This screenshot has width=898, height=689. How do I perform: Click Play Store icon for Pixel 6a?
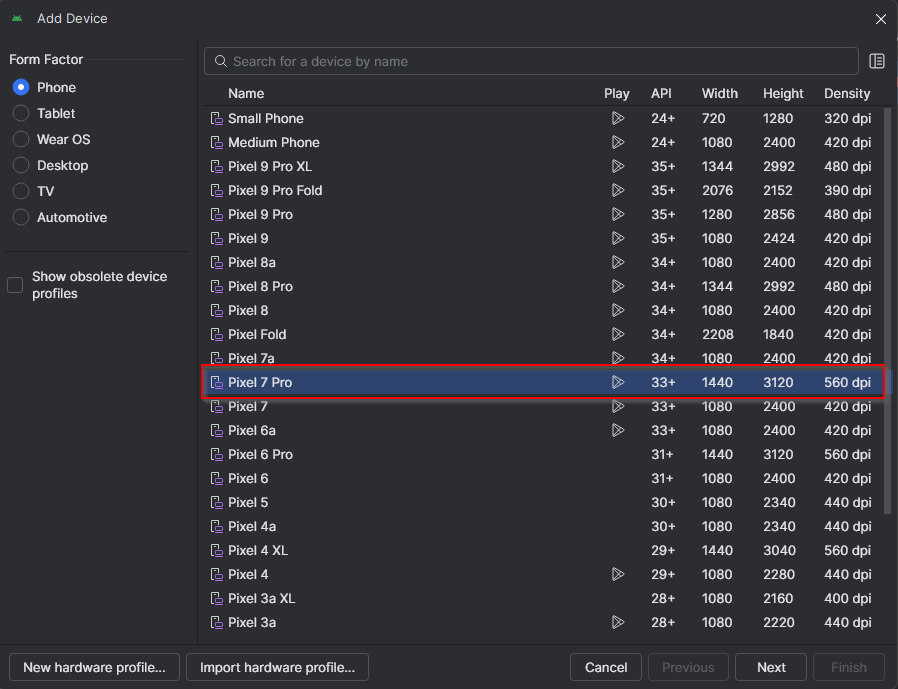617,430
